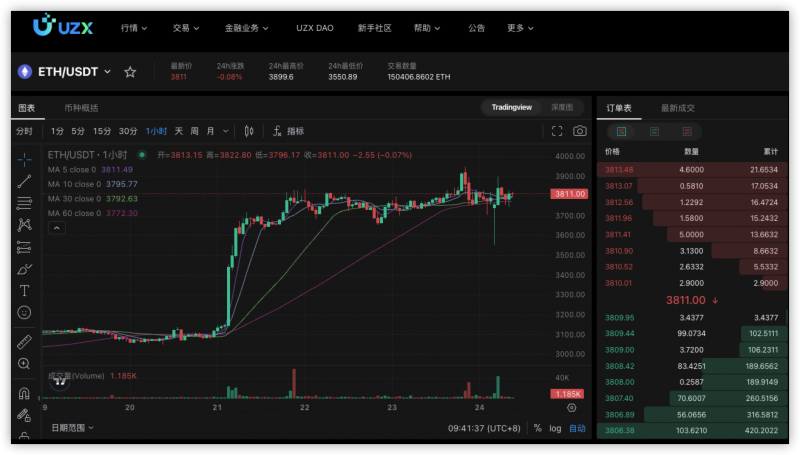Select the 30分 timeframe button

pos(128,131)
